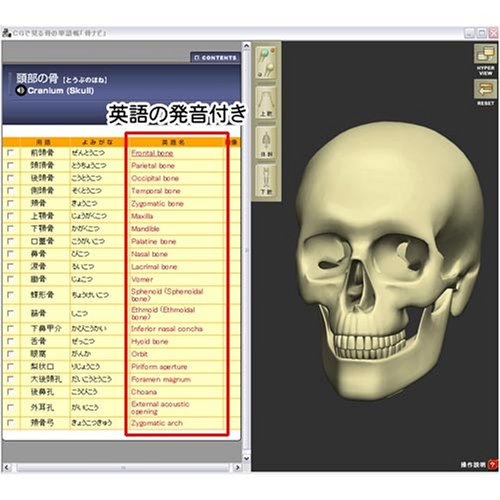Play Cranium (Skull) pronunciation speaker icon
The image size is (500, 500).
tap(21, 90)
